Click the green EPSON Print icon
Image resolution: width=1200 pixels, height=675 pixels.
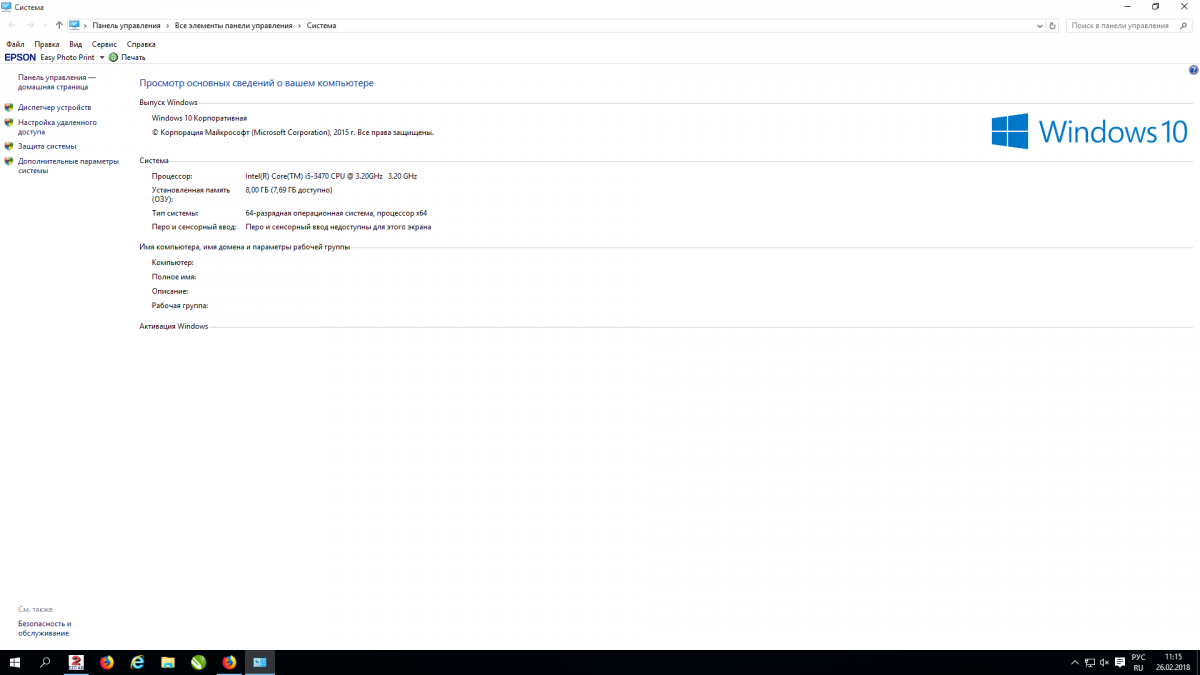pos(113,58)
